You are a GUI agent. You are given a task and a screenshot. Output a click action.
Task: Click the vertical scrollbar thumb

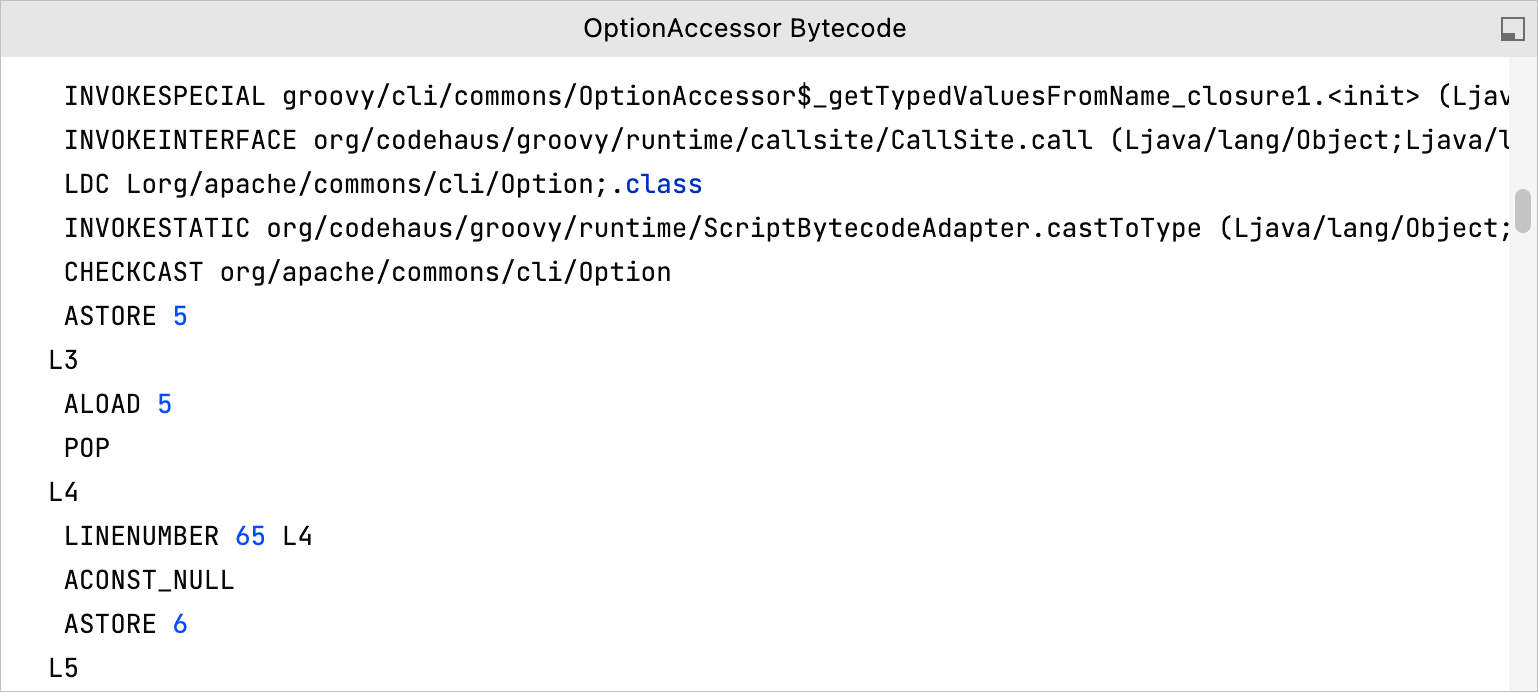coord(1524,210)
